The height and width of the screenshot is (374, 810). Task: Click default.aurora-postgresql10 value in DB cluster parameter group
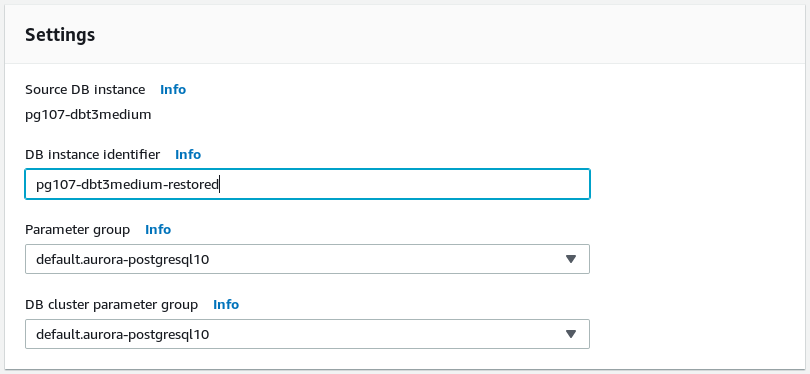click(x=122, y=334)
